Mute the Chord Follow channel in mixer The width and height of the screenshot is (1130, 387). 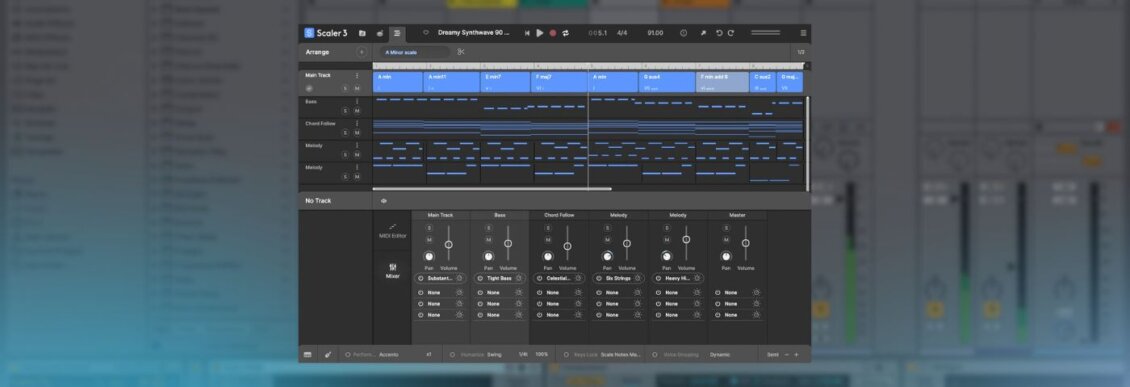548,240
